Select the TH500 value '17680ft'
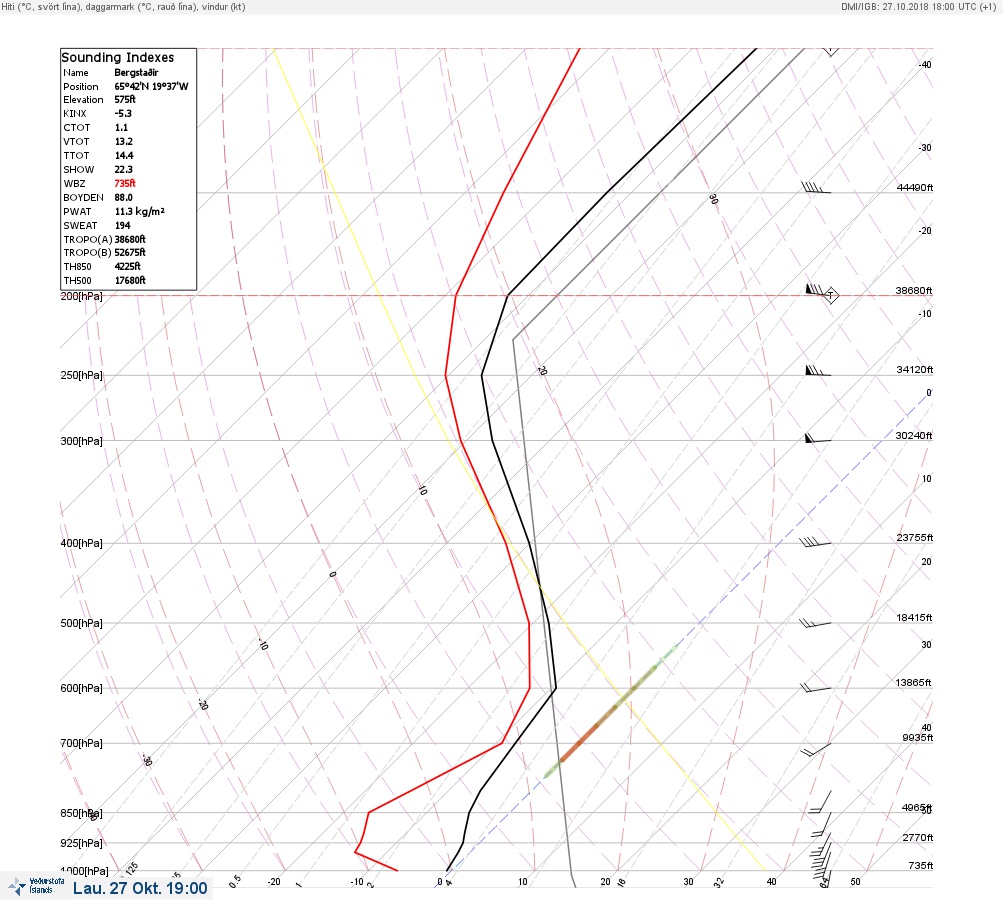The height and width of the screenshot is (900, 1003). 130,281
